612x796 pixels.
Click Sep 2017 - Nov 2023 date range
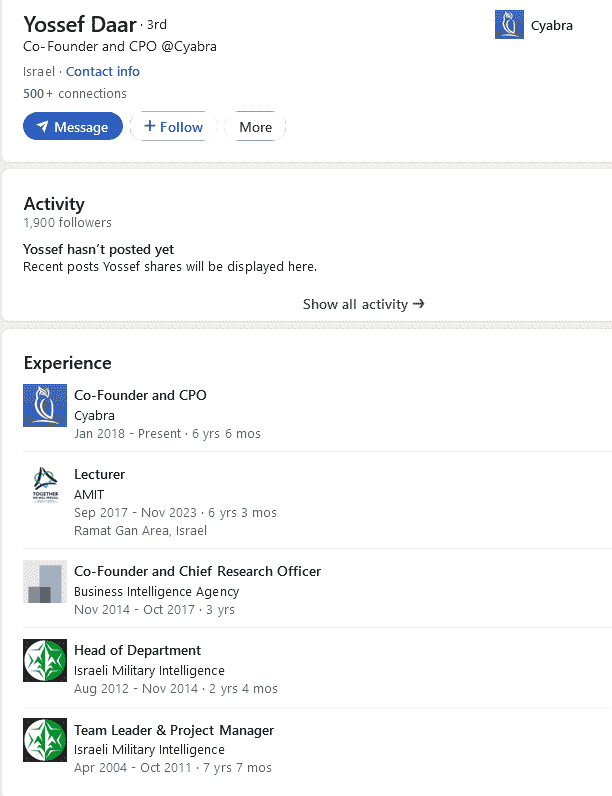point(135,513)
